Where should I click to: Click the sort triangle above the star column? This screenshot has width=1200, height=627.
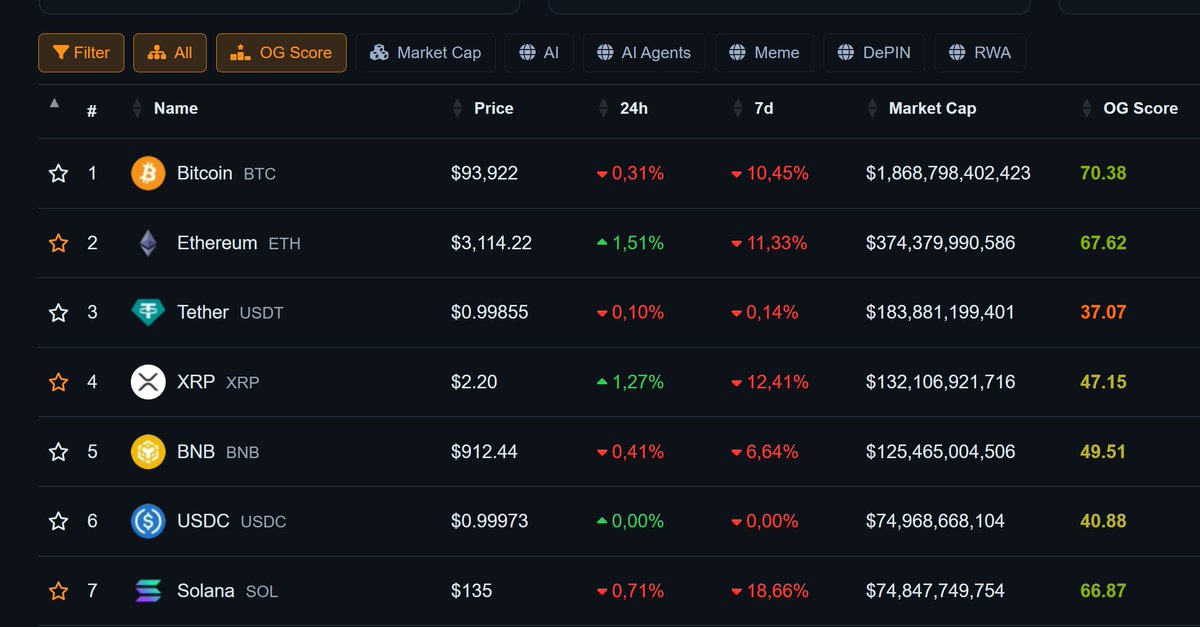pos(54,102)
